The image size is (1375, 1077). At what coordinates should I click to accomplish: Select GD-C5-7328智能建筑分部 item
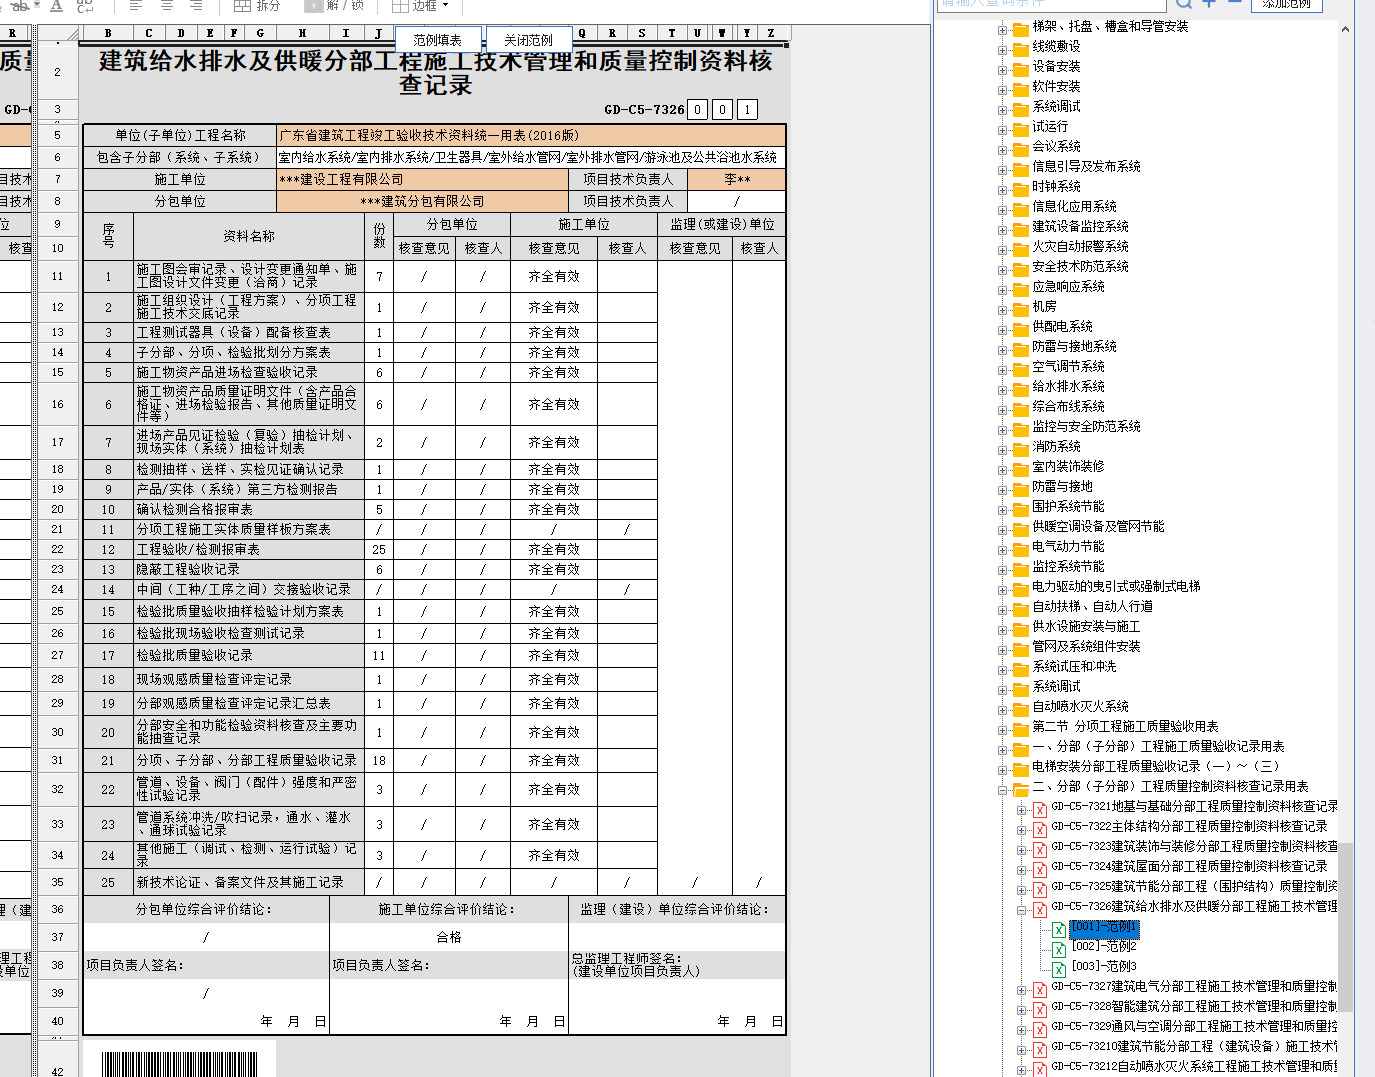click(x=1194, y=1006)
